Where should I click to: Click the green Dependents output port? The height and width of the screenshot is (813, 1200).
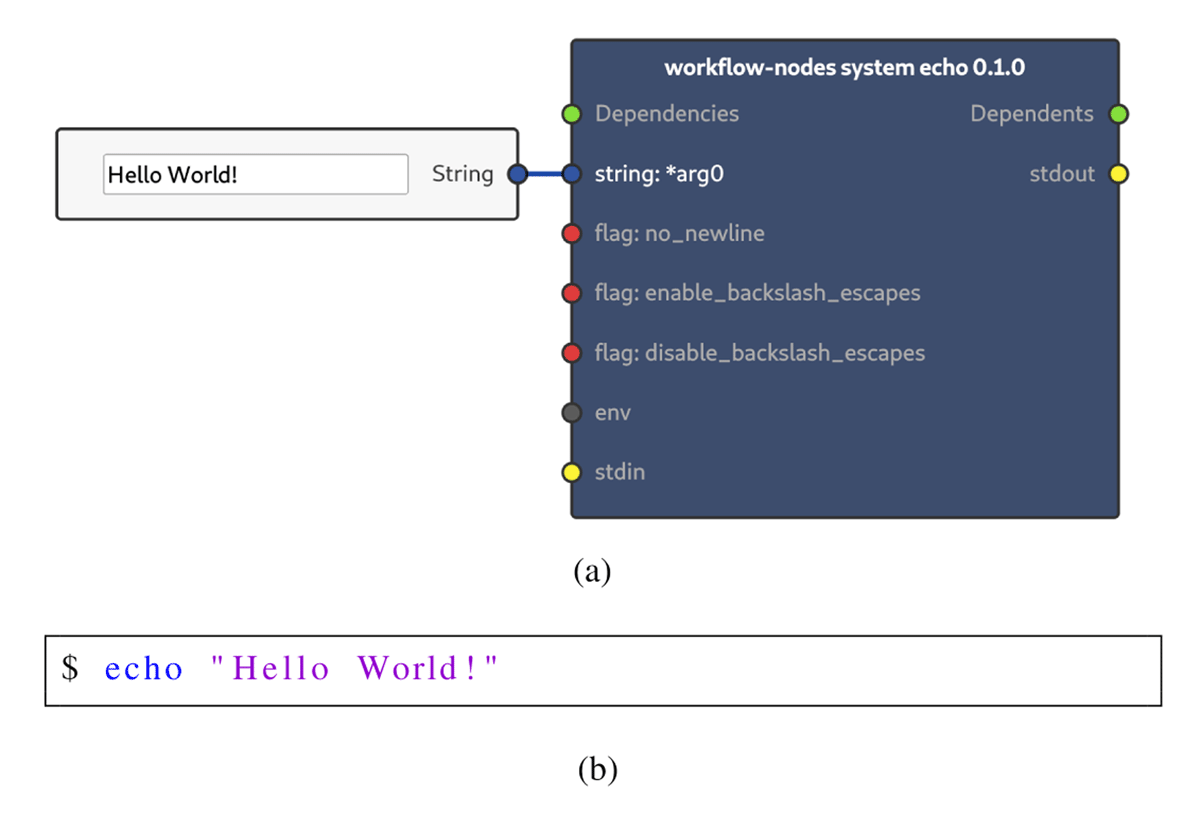point(1119,114)
